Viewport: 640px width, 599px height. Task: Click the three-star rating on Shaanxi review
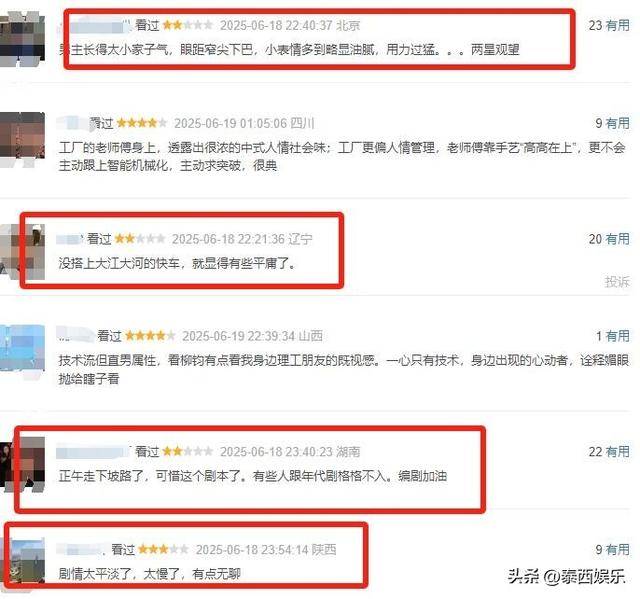163,549
